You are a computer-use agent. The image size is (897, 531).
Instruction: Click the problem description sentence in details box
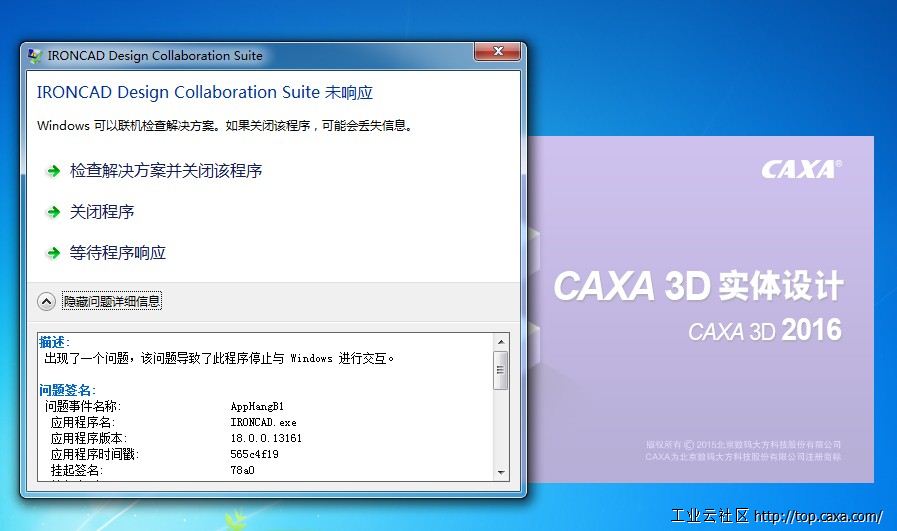pos(219,358)
